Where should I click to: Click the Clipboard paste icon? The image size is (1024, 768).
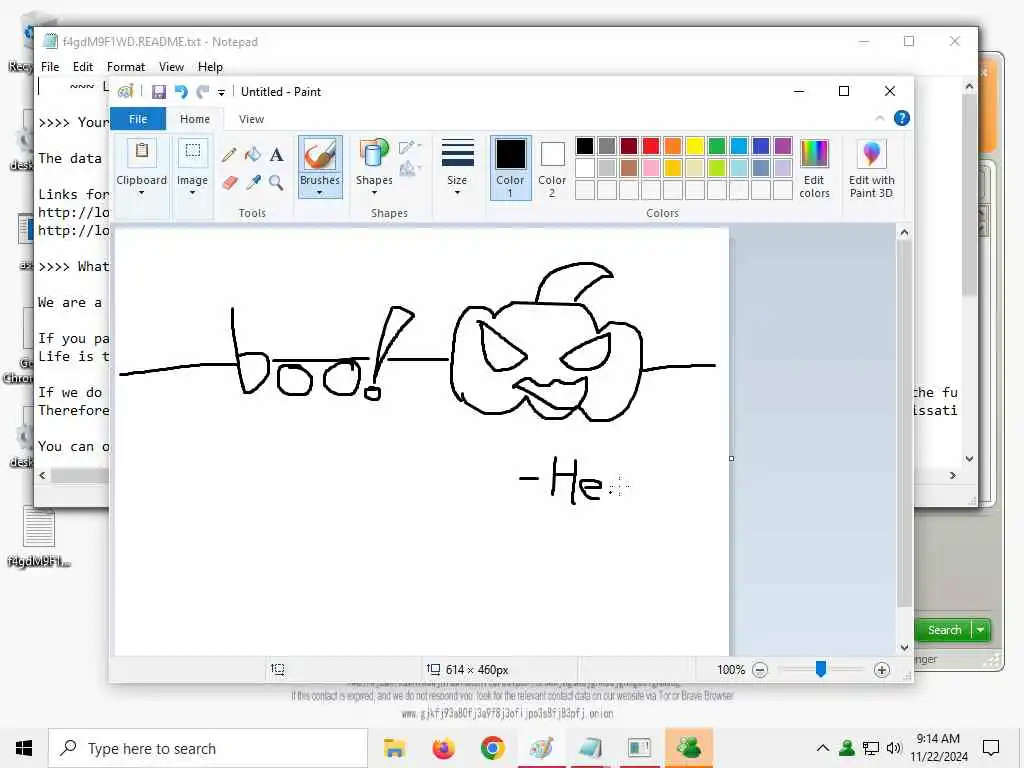point(142,153)
